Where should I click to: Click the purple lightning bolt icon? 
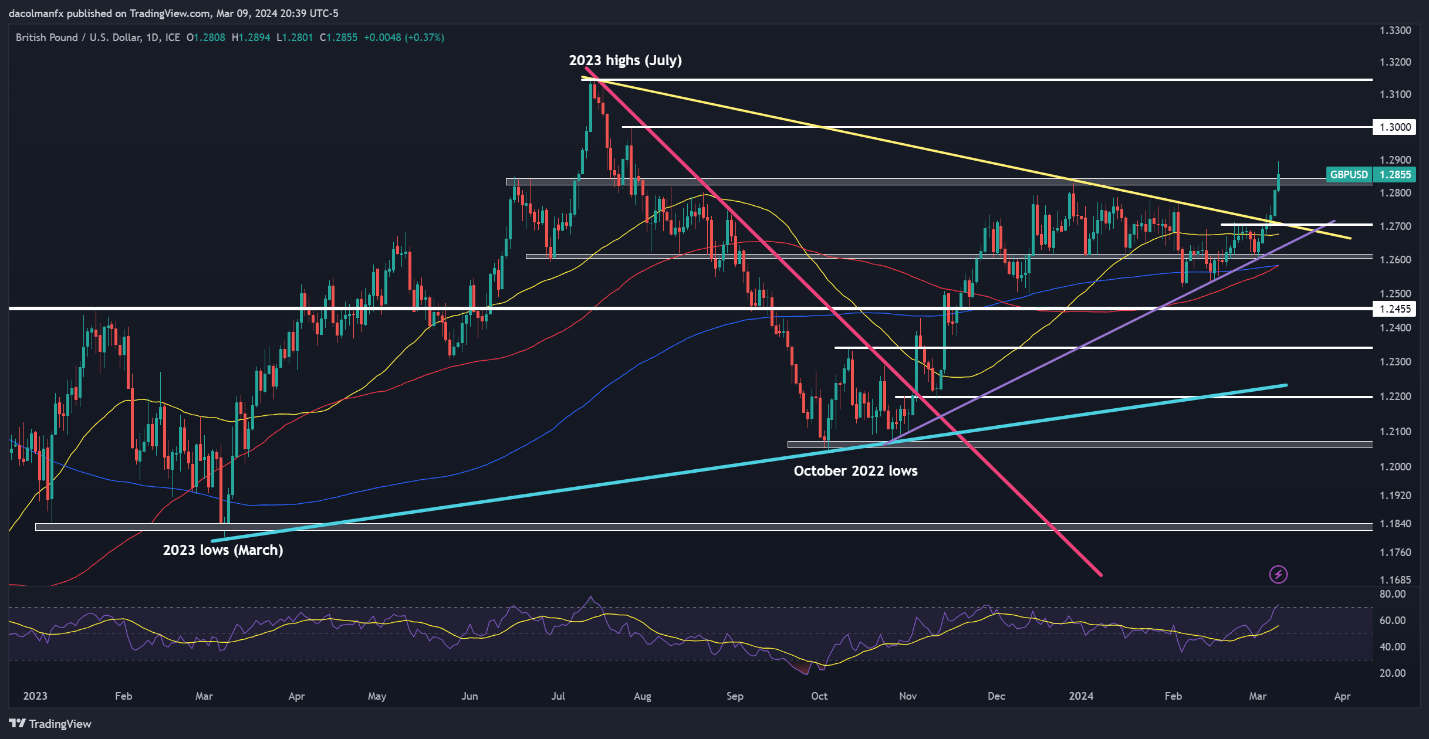1278,574
